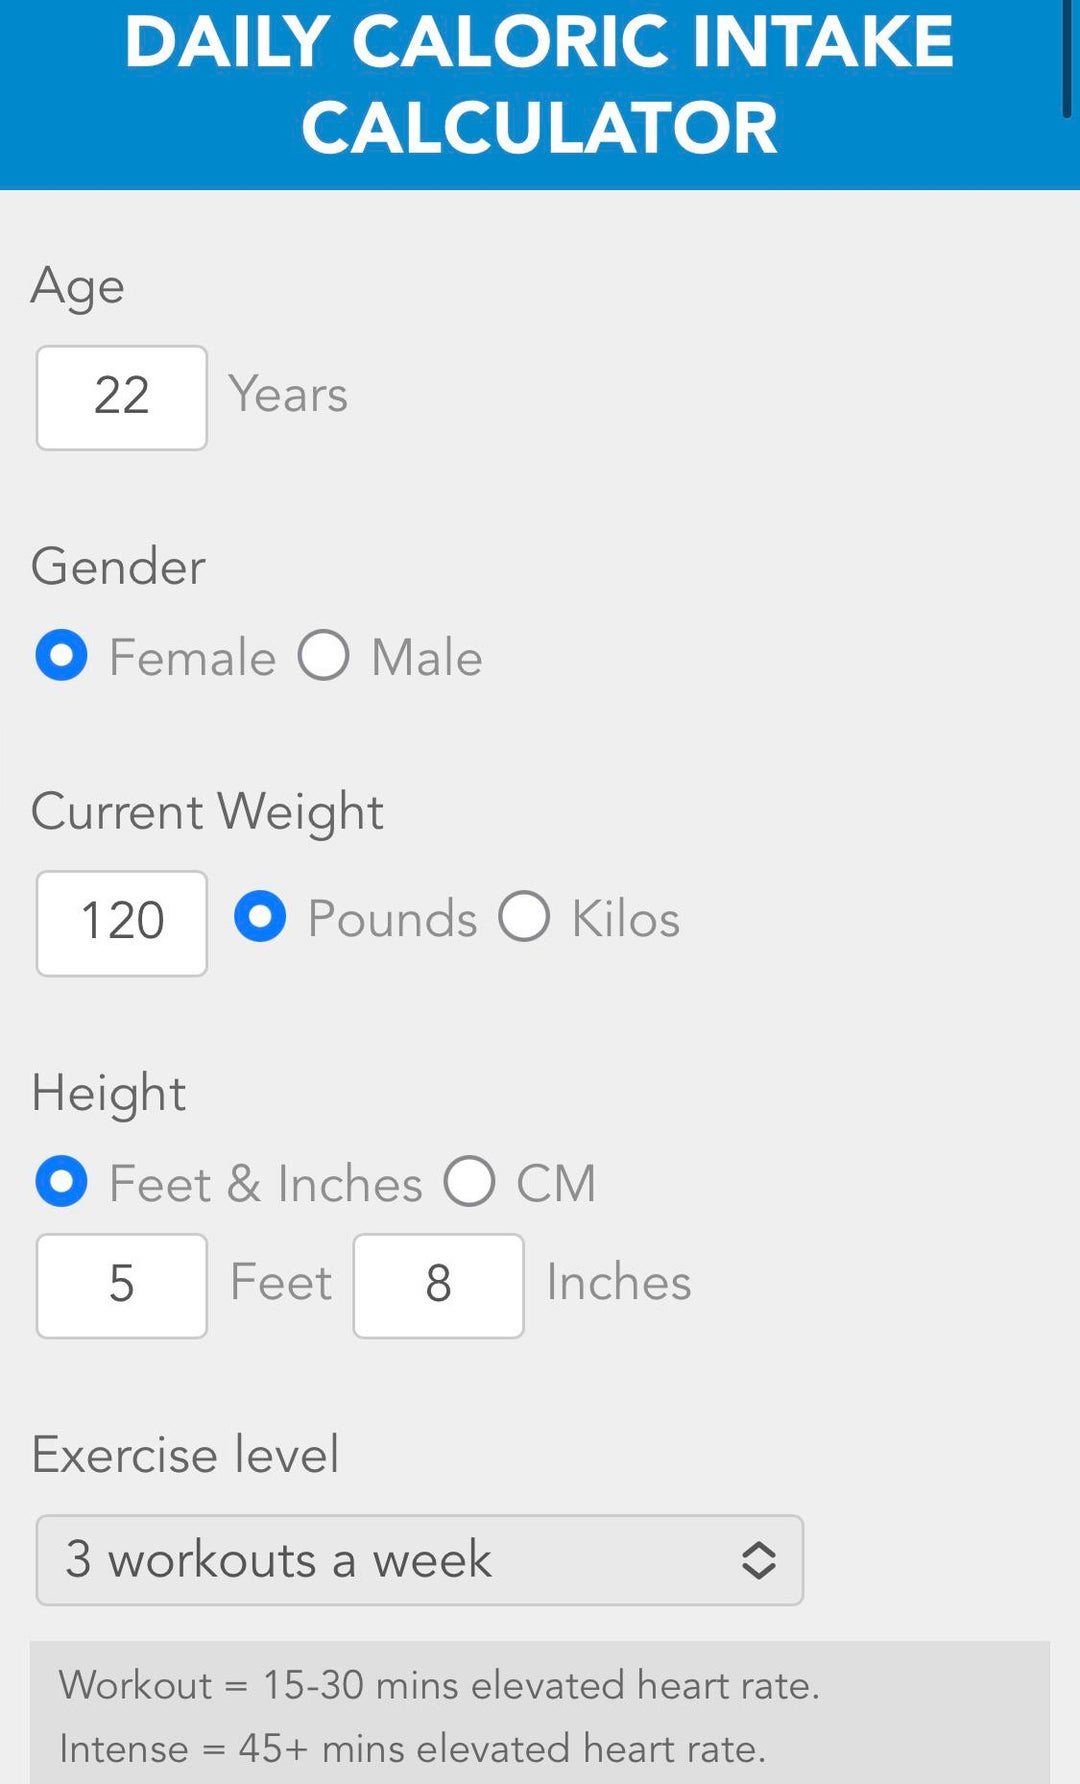Click the 'Height' section label
The height and width of the screenshot is (1784, 1080).
[x=108, y=1092]
